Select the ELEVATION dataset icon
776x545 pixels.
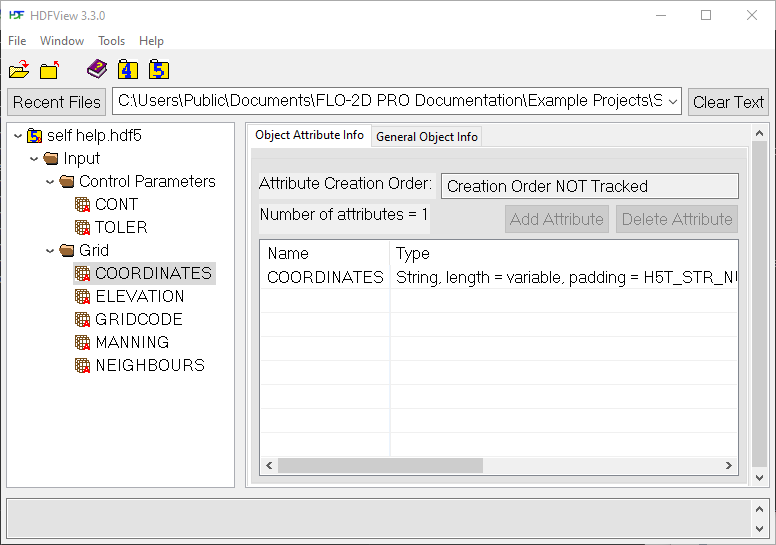pyautogui.click(x=83, y=297)
